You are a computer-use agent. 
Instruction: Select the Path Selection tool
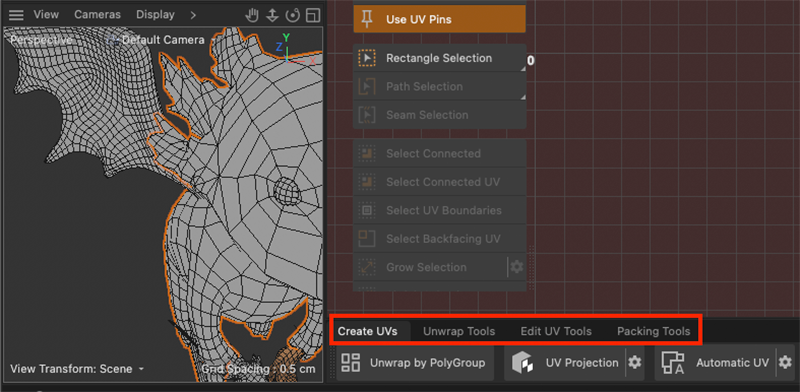click(439, 86)
